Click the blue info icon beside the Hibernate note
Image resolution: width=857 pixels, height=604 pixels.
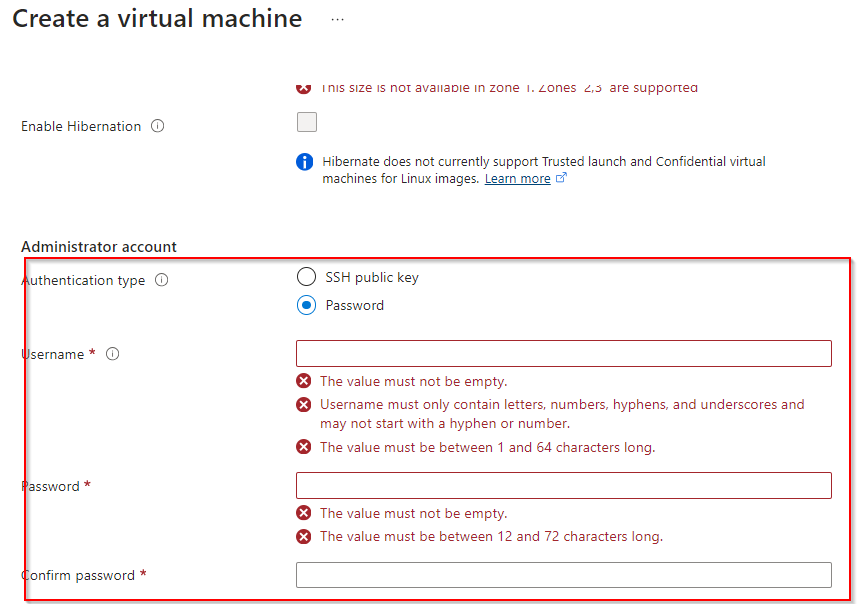[x=305, y=162]
